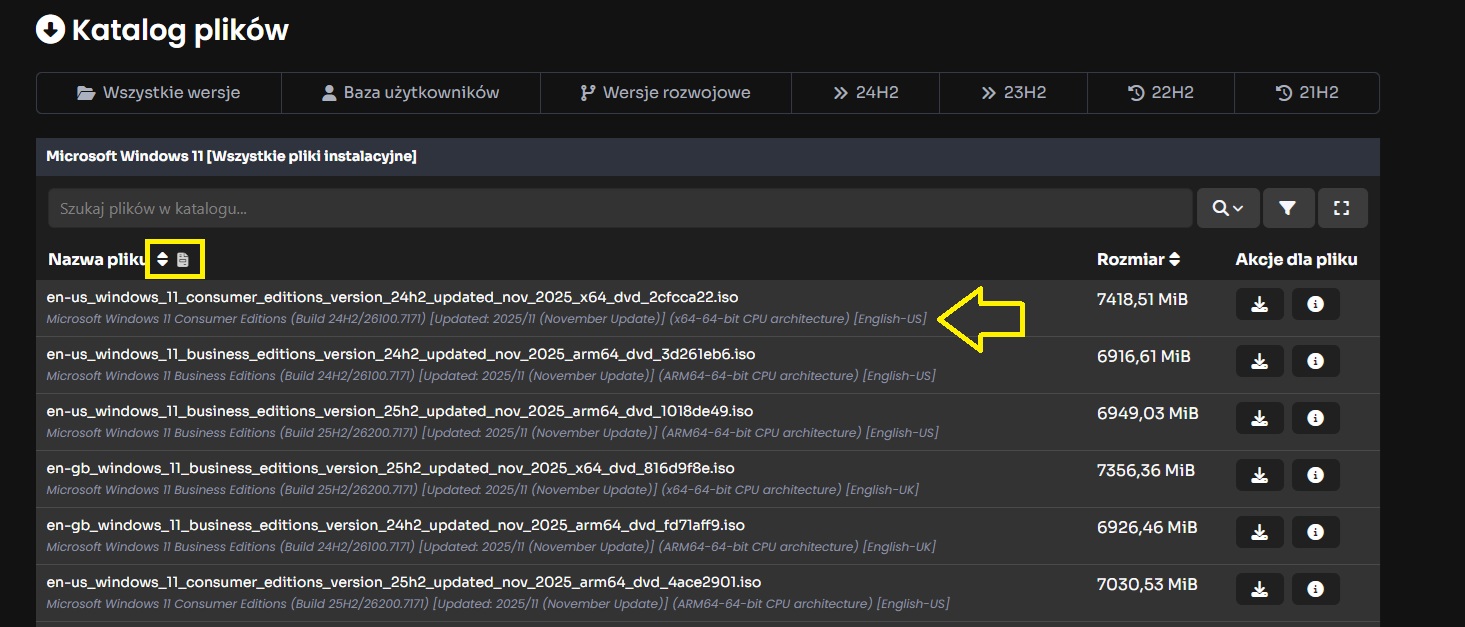Expand the search options dropdown
Image resolution: width=1465 pixels, height=627 pixels.
(x=1228, y=208)
